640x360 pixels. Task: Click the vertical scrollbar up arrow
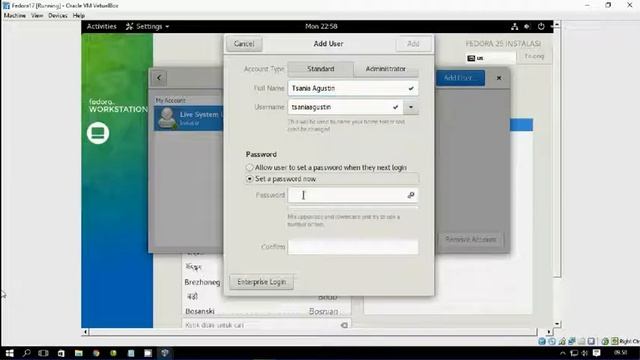tap(557, 25)
